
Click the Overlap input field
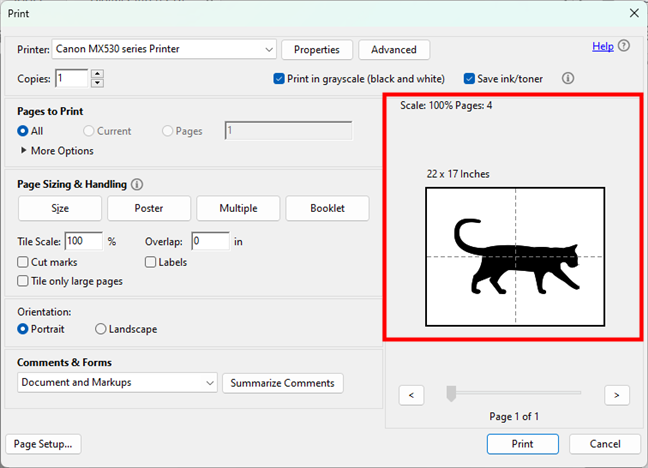(x=210, y=241)
